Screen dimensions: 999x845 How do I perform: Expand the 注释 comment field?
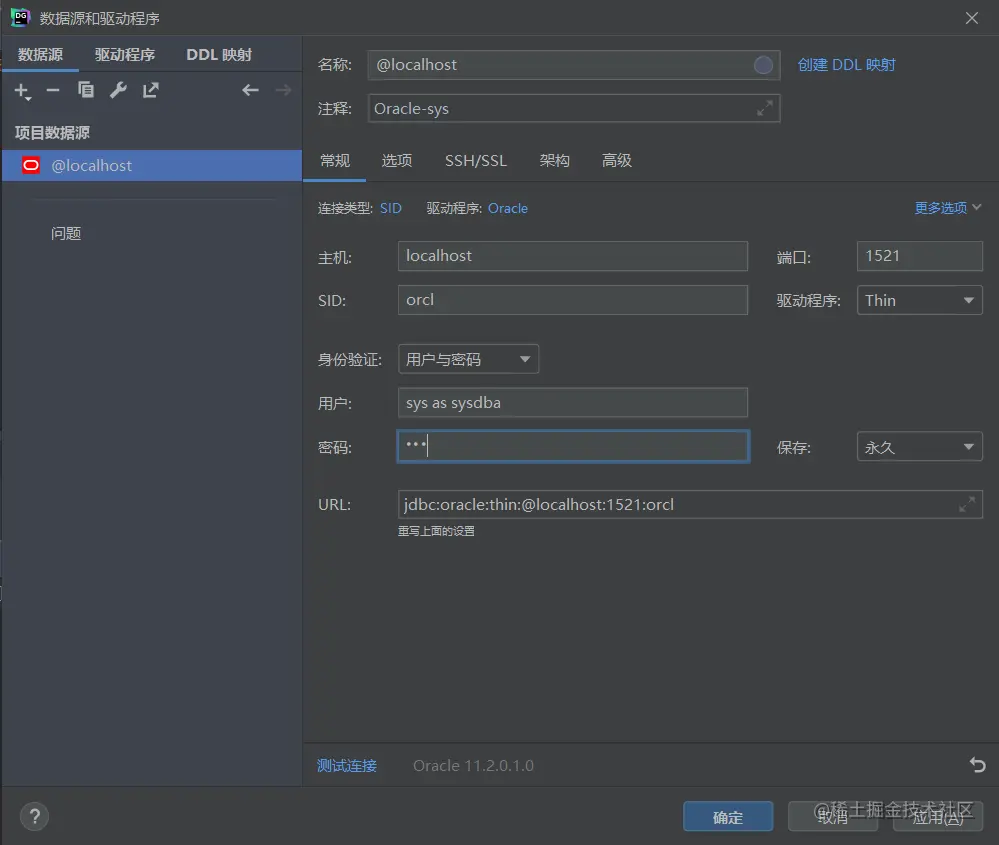coord(765,108)
